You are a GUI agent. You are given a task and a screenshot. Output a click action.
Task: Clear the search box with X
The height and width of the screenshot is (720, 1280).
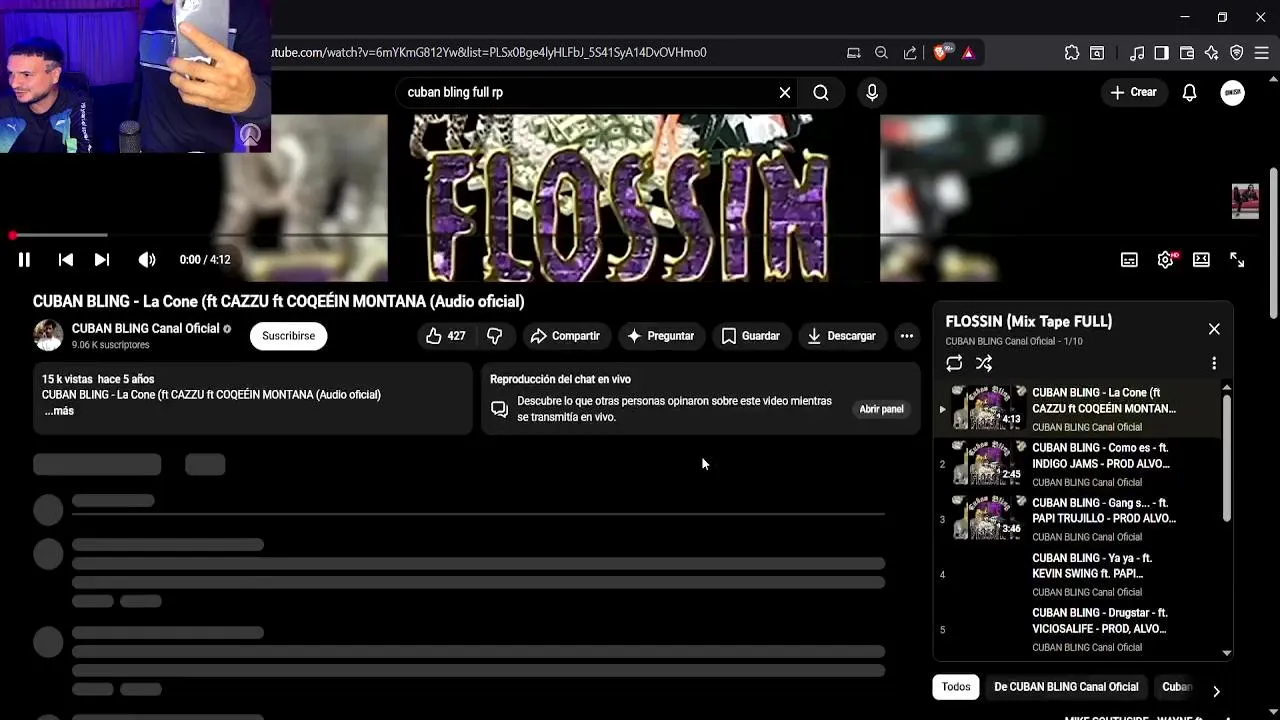(x=785, y=92)
